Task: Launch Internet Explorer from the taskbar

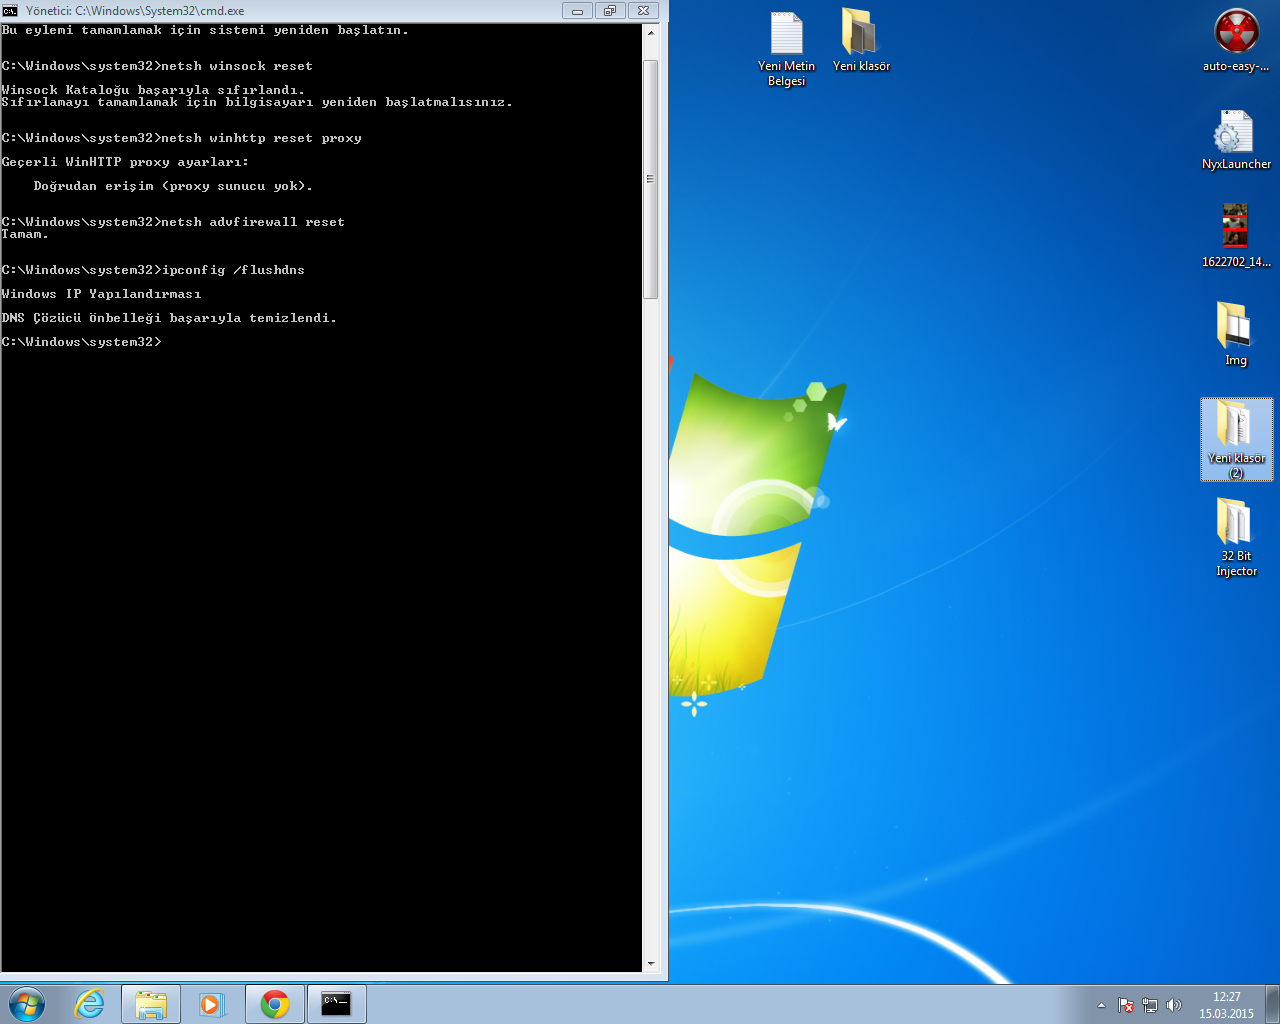Action: (90, 1004)
